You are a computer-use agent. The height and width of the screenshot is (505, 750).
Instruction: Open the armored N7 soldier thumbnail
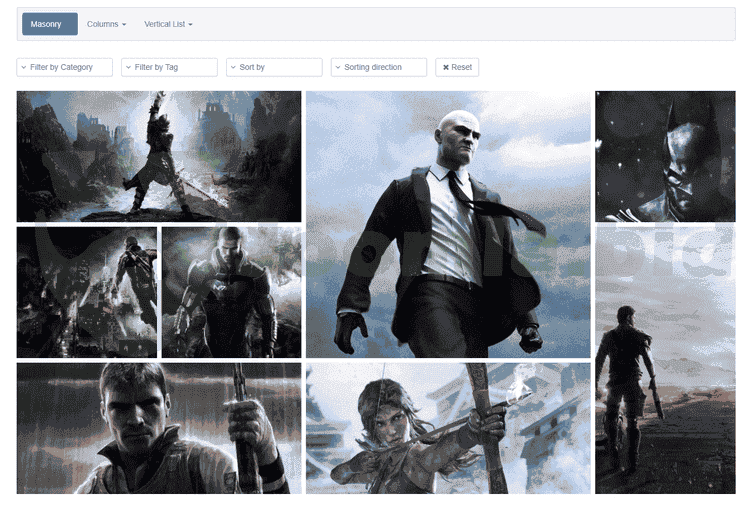(x=232, y=292)
